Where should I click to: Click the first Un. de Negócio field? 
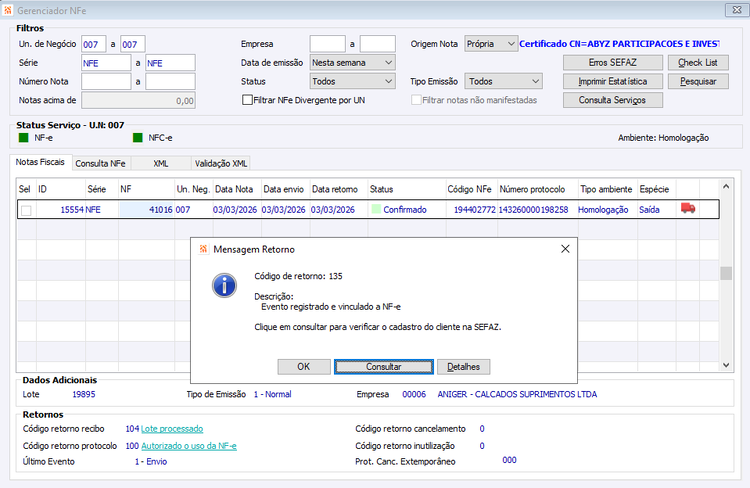coord(93,44)
